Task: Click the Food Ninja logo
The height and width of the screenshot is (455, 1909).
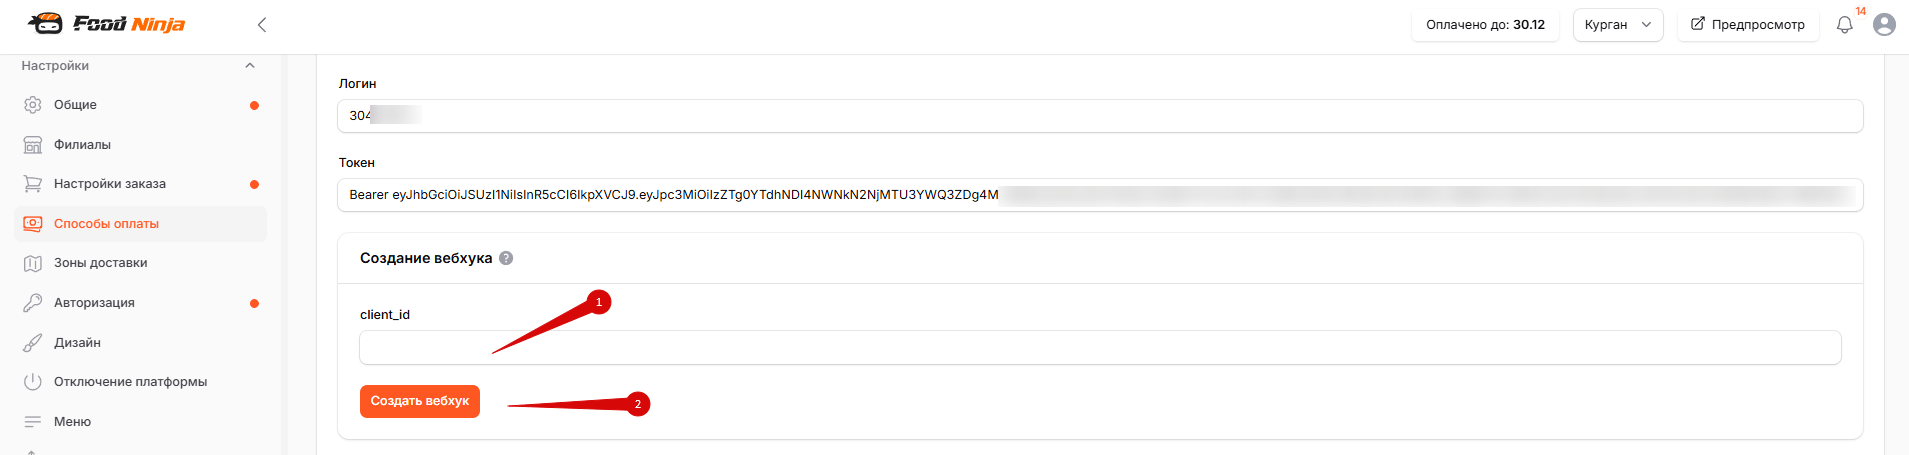Action: (x=106, y=24)
